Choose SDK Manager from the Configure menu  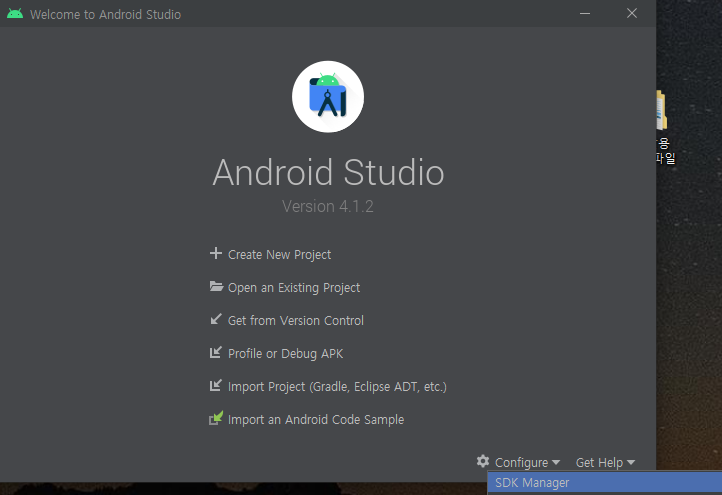click(x=605, y=483)
